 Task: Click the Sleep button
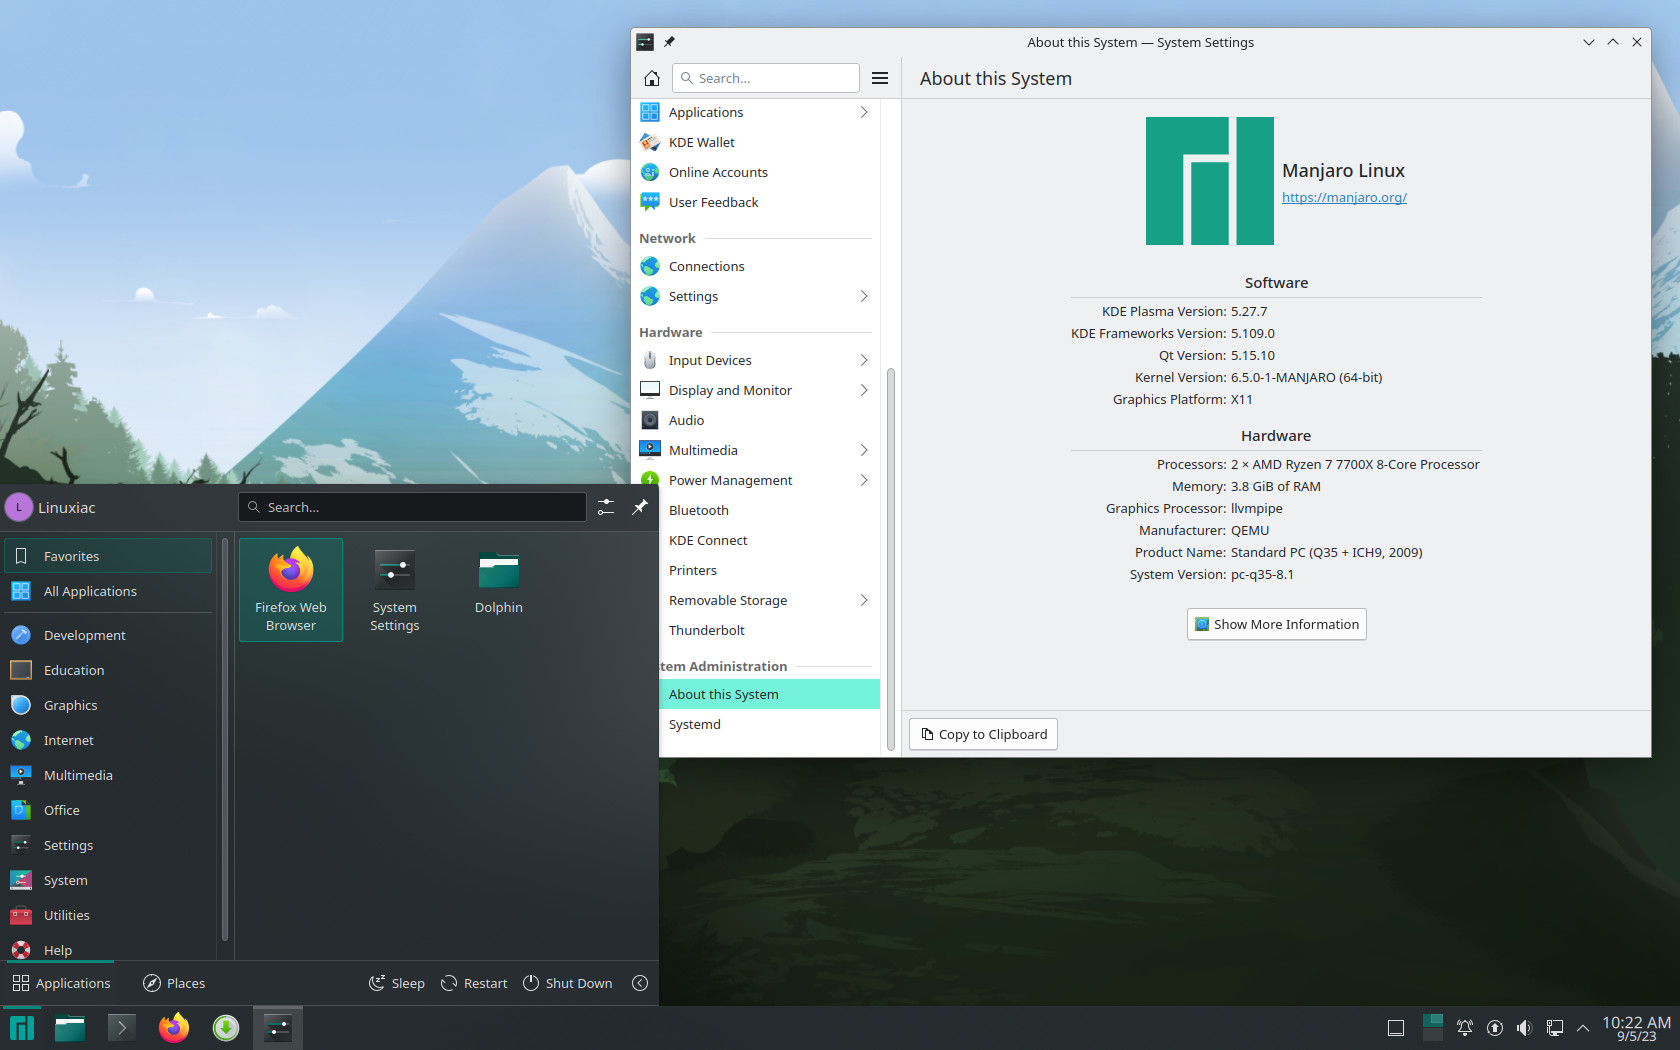(397, 983)
